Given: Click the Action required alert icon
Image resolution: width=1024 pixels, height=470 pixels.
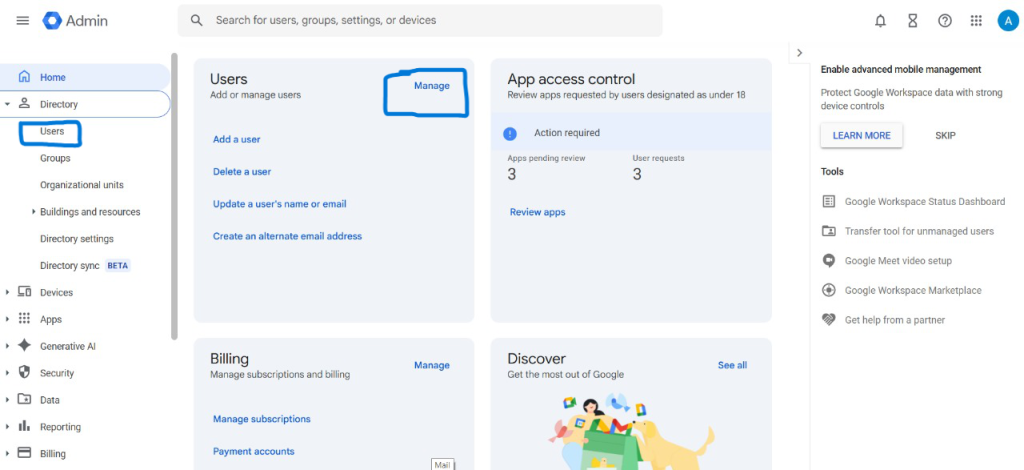Looking at the screenshot, I should pos(510,133).
